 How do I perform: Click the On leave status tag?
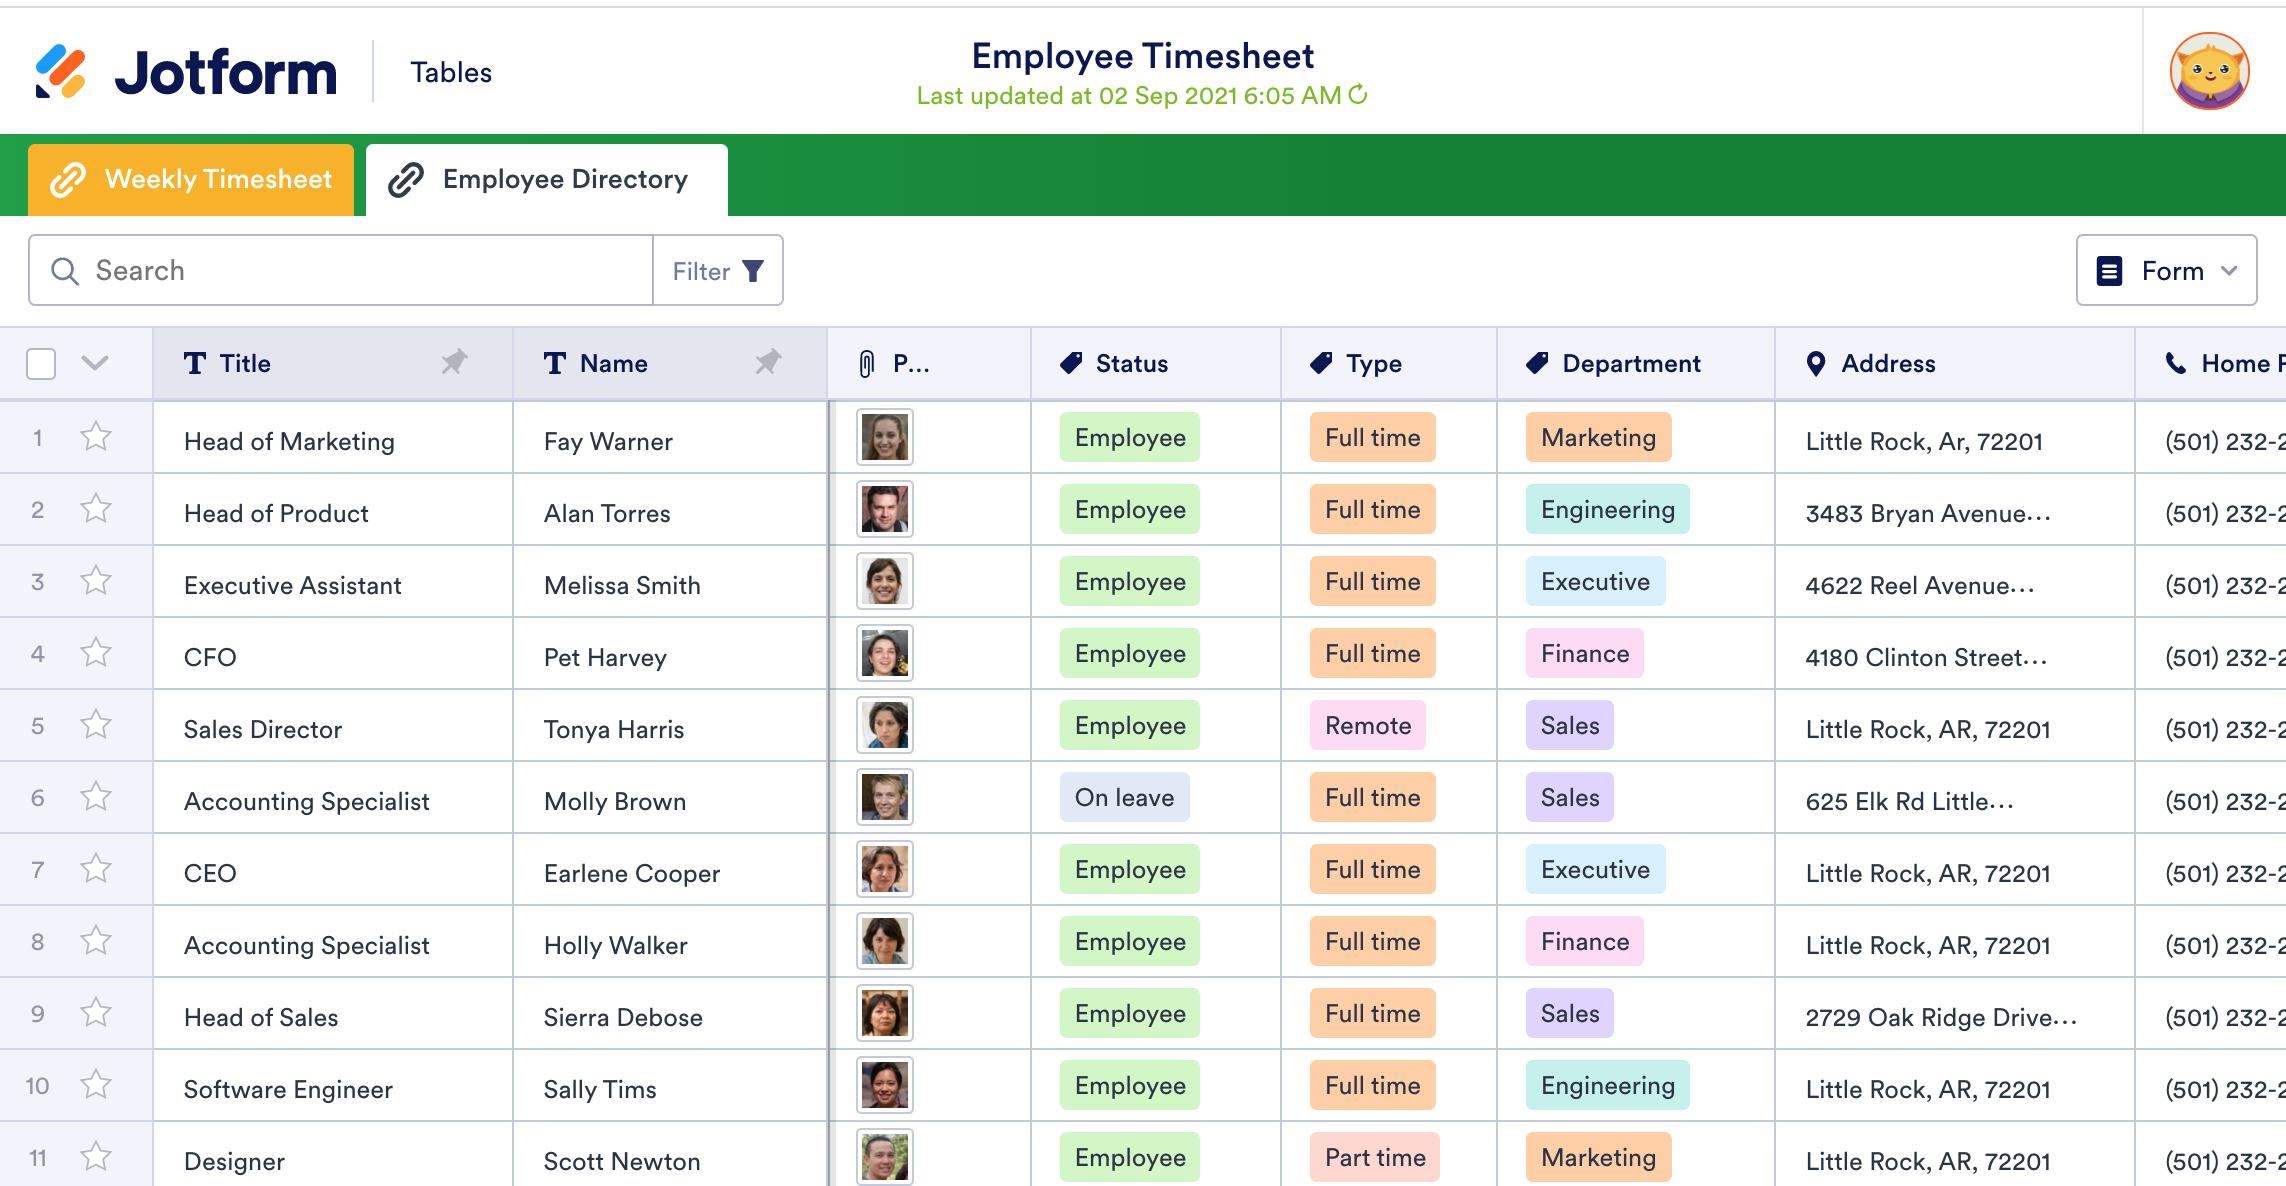1124,797
